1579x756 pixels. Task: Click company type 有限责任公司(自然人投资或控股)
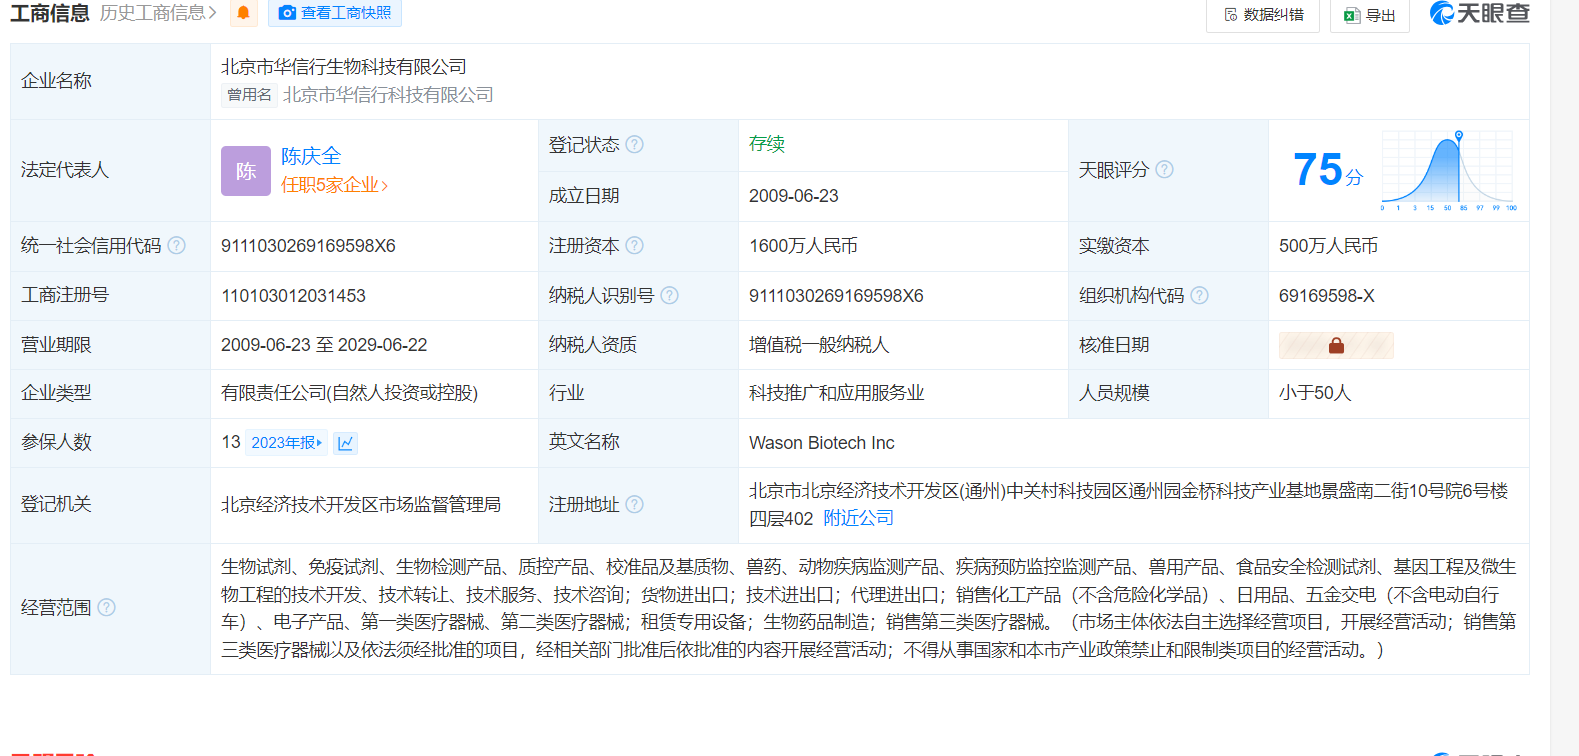(350, 393)
